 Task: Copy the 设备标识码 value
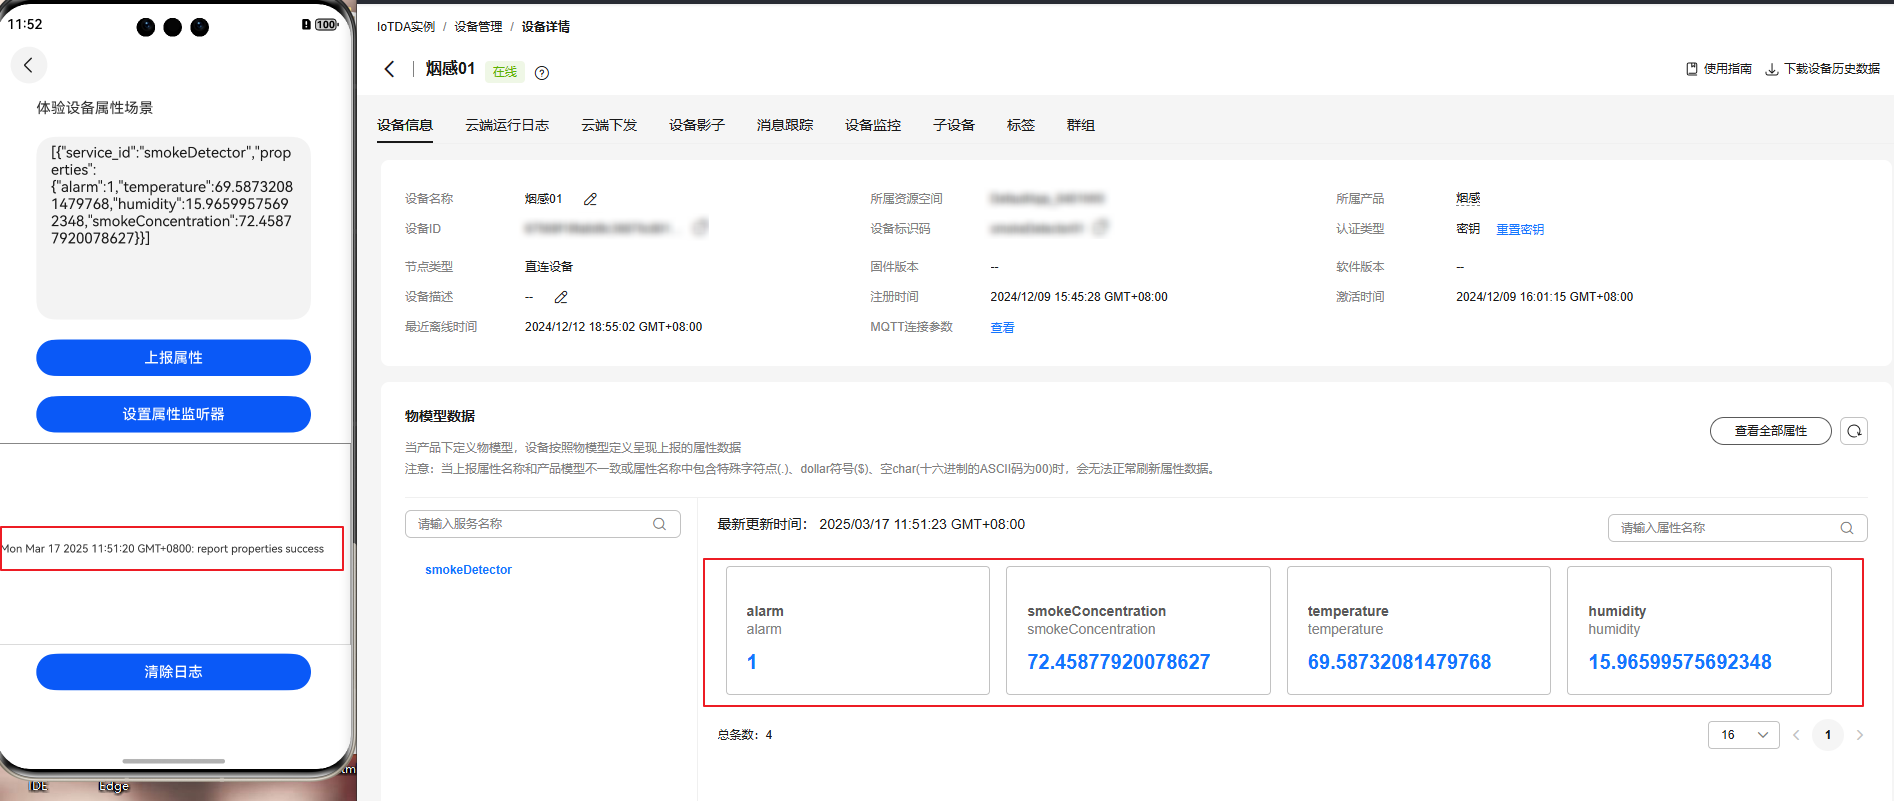pos(1101,228)
